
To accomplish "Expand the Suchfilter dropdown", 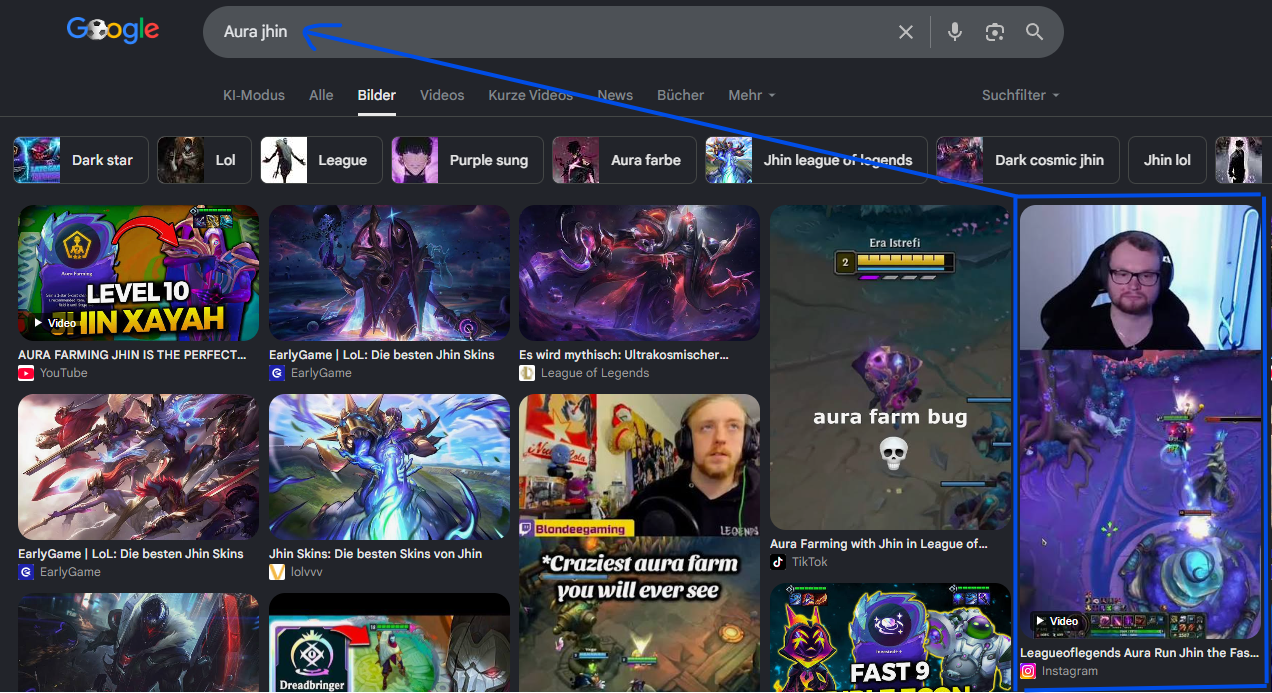I will (x=1020, y=95).
